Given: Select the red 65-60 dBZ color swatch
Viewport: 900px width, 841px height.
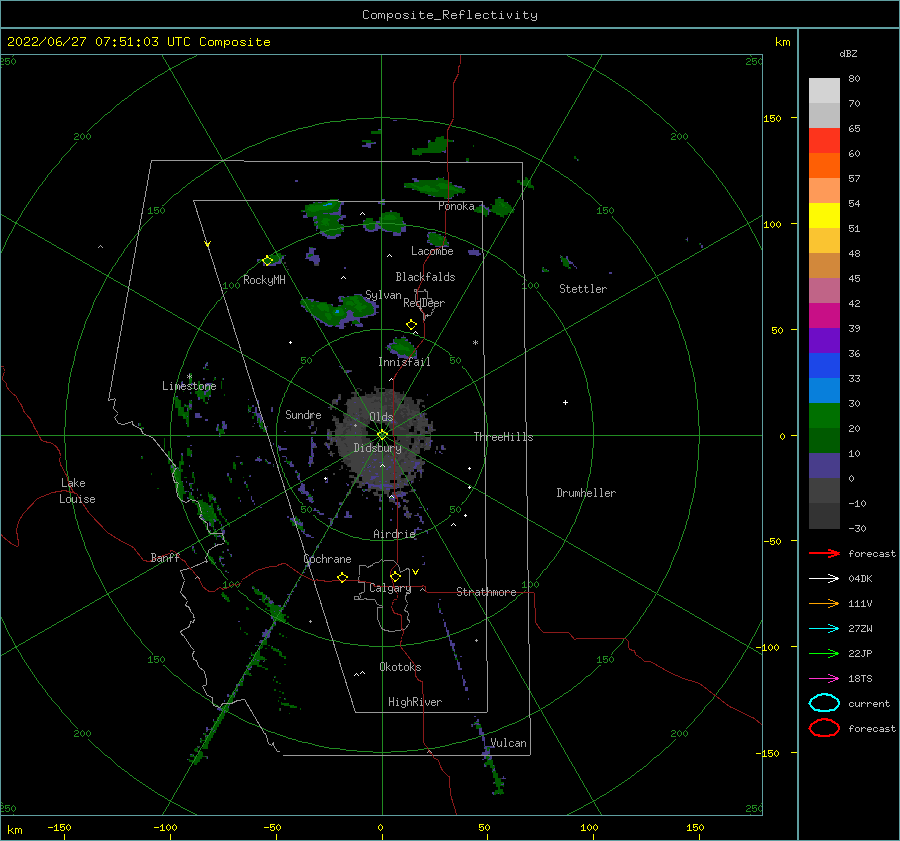Looking at the screenshot, I should click(x=824, y=141).
